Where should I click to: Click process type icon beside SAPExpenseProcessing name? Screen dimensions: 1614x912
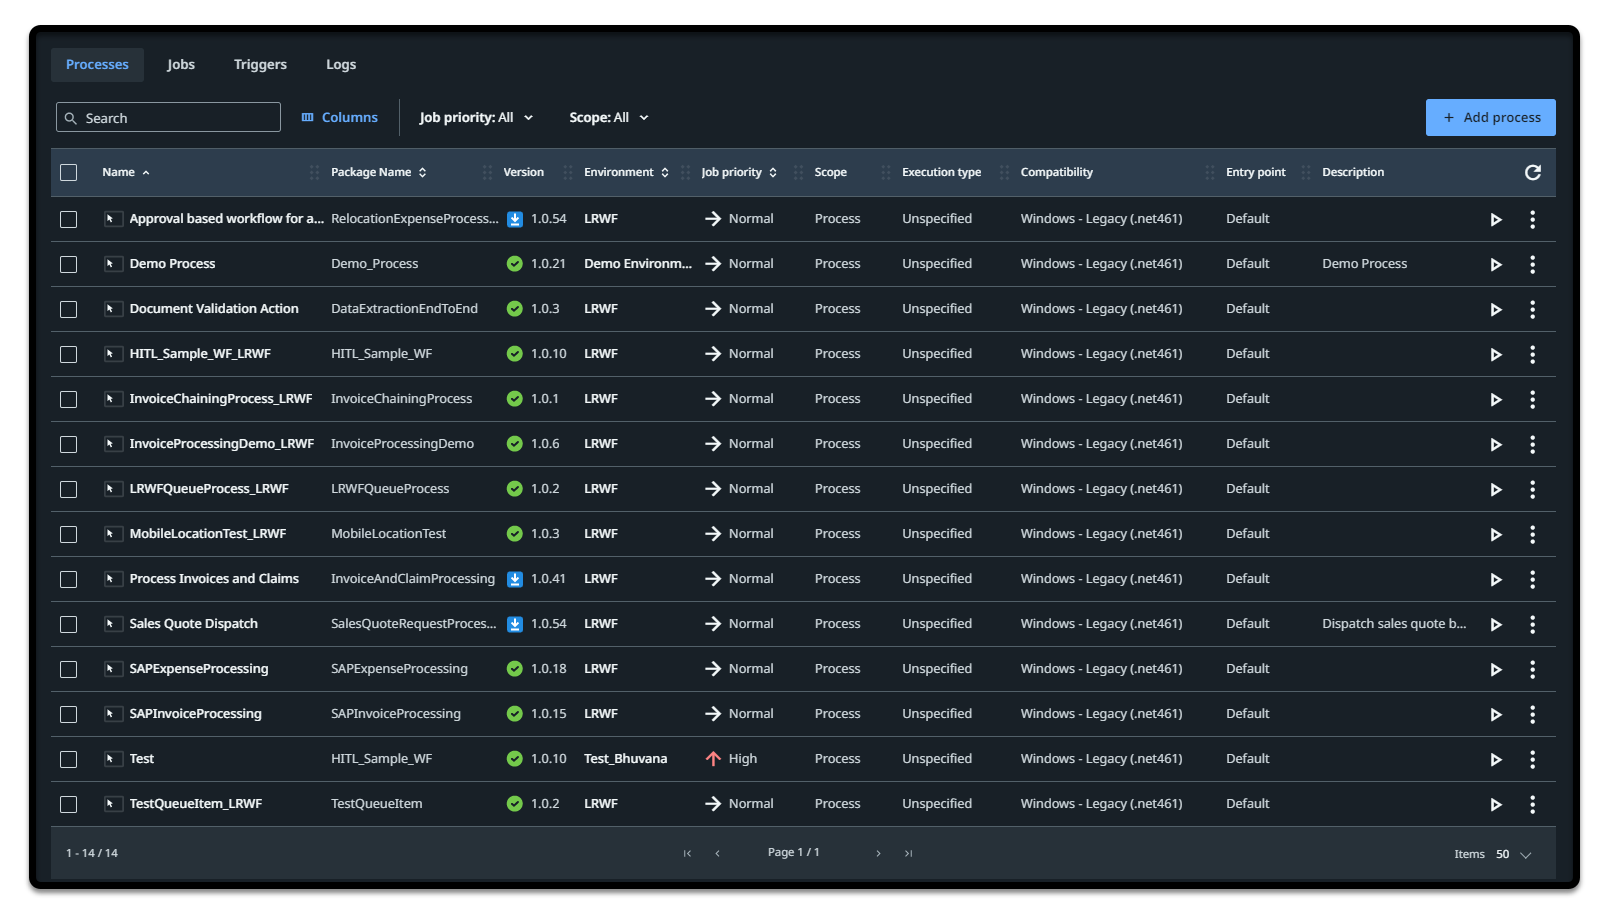(x=113, y=670)
